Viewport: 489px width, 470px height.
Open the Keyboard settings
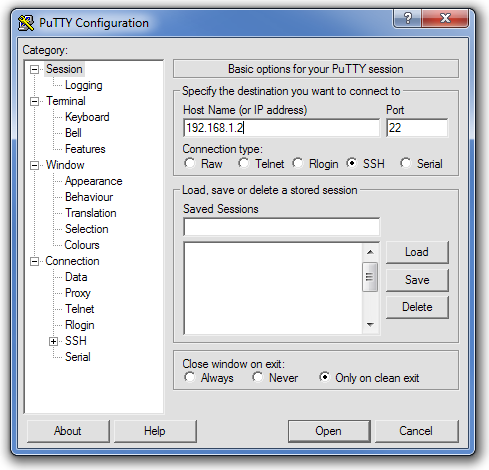point(87,117)
